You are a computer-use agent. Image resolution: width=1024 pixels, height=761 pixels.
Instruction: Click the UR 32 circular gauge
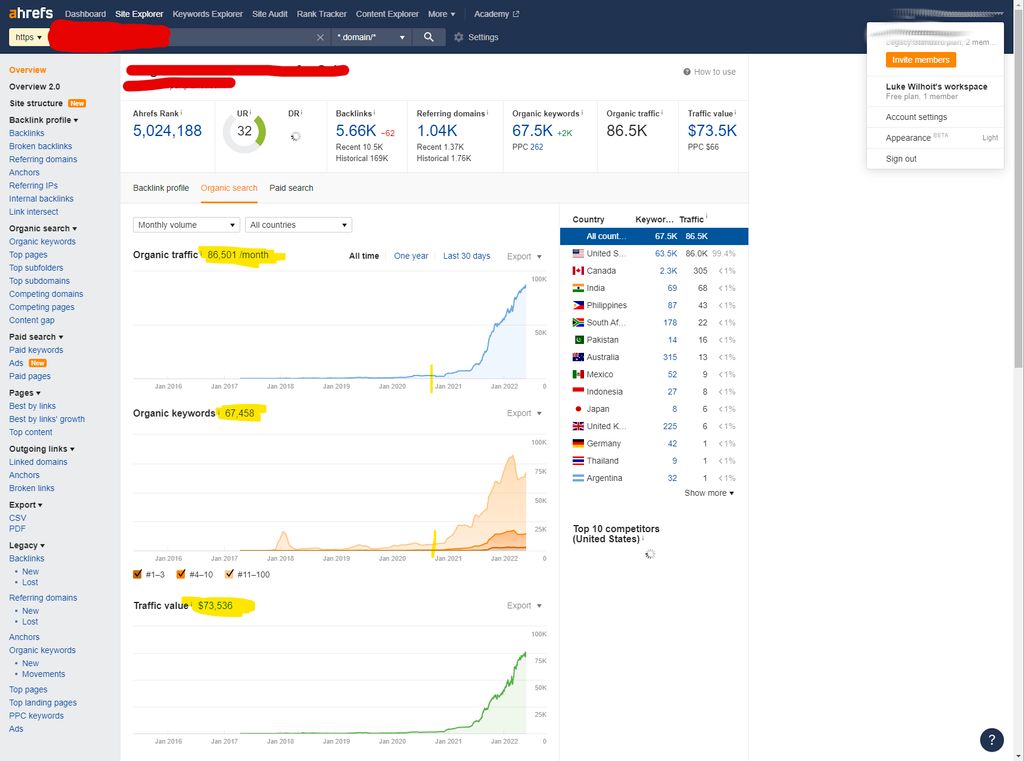[244, 132]
